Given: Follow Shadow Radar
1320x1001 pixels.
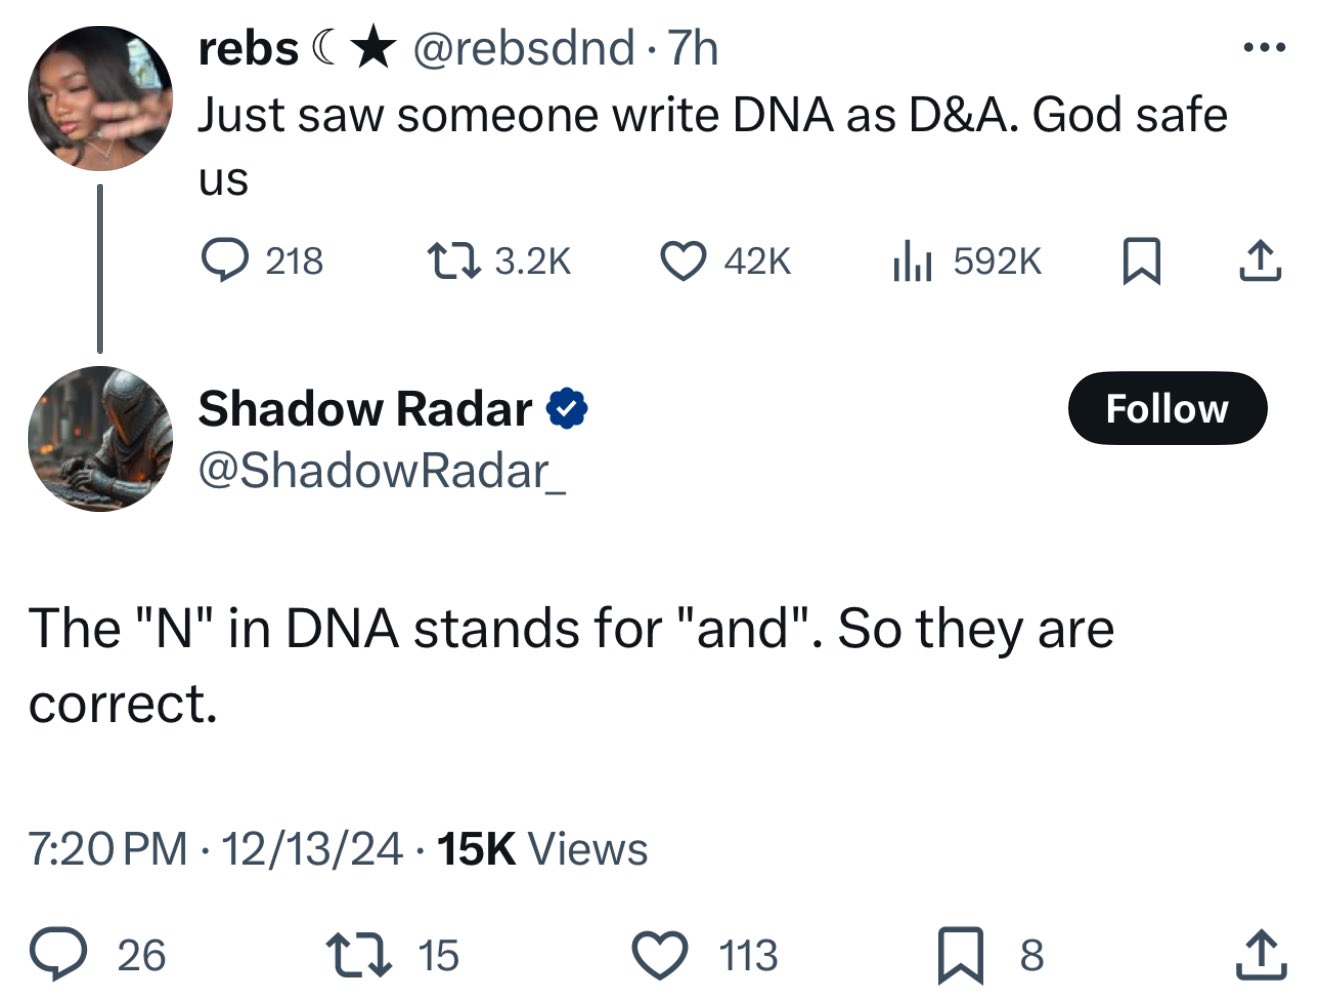Looking at the screenshot, I should click(1167, 408).
